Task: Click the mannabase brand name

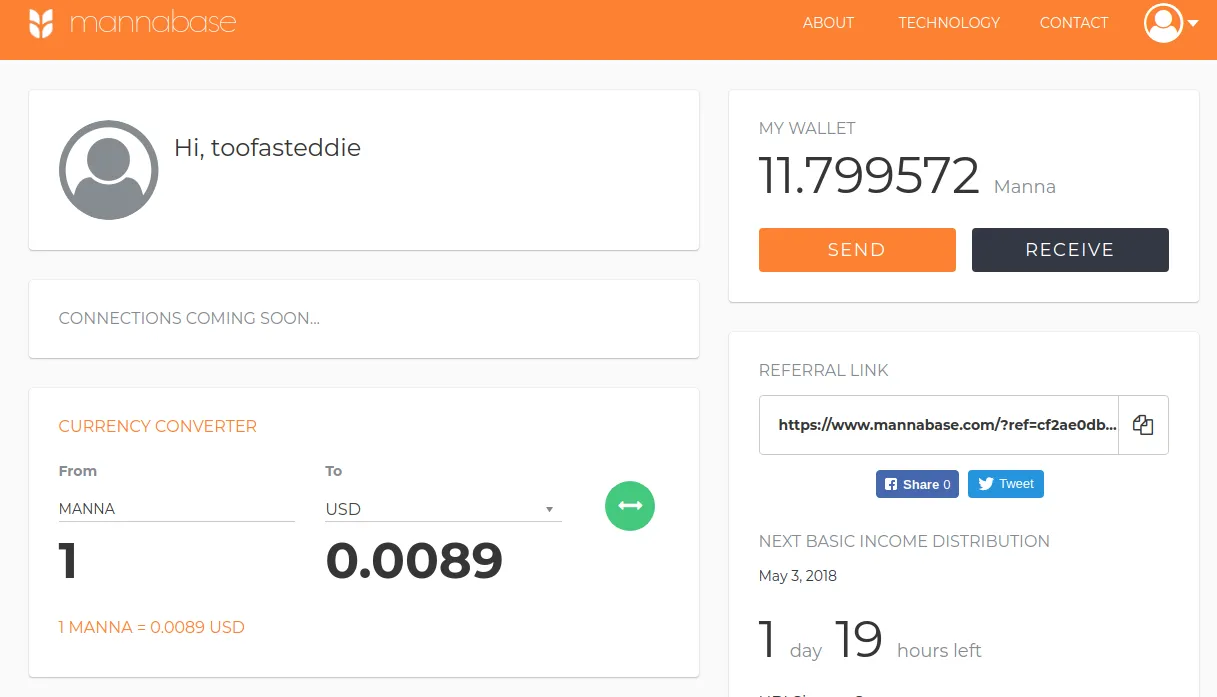Action: (x=153, y=22)
